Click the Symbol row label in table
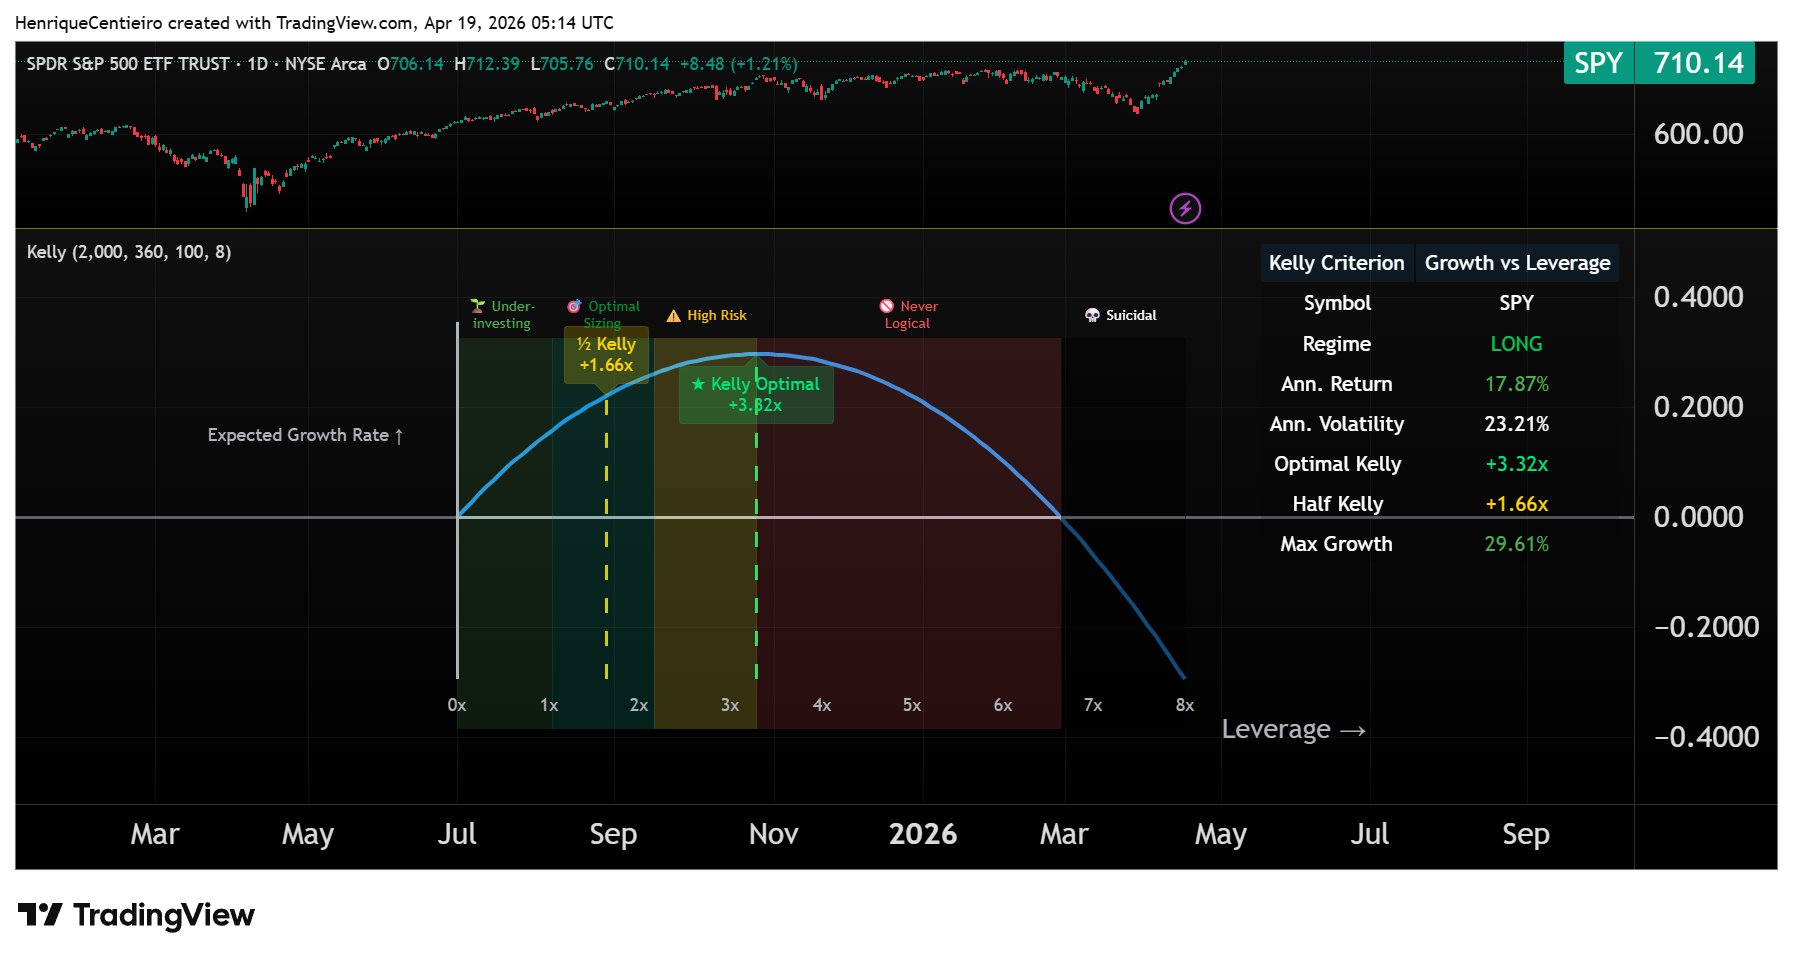The width and height of the screenshot is (1793, 960). [x=1336, y=303]
